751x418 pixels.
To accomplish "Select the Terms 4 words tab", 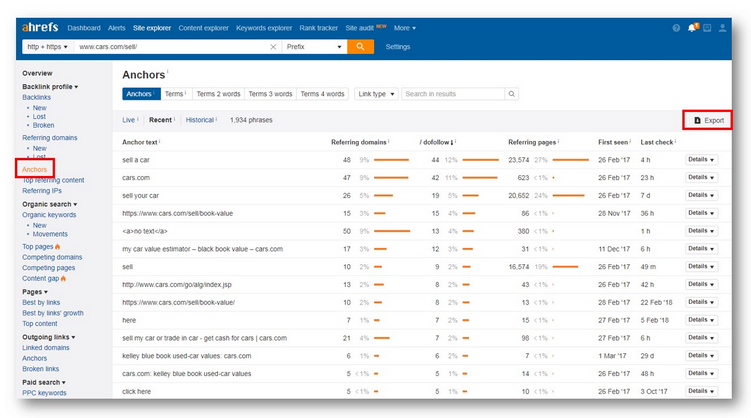I will pos(322,94).
